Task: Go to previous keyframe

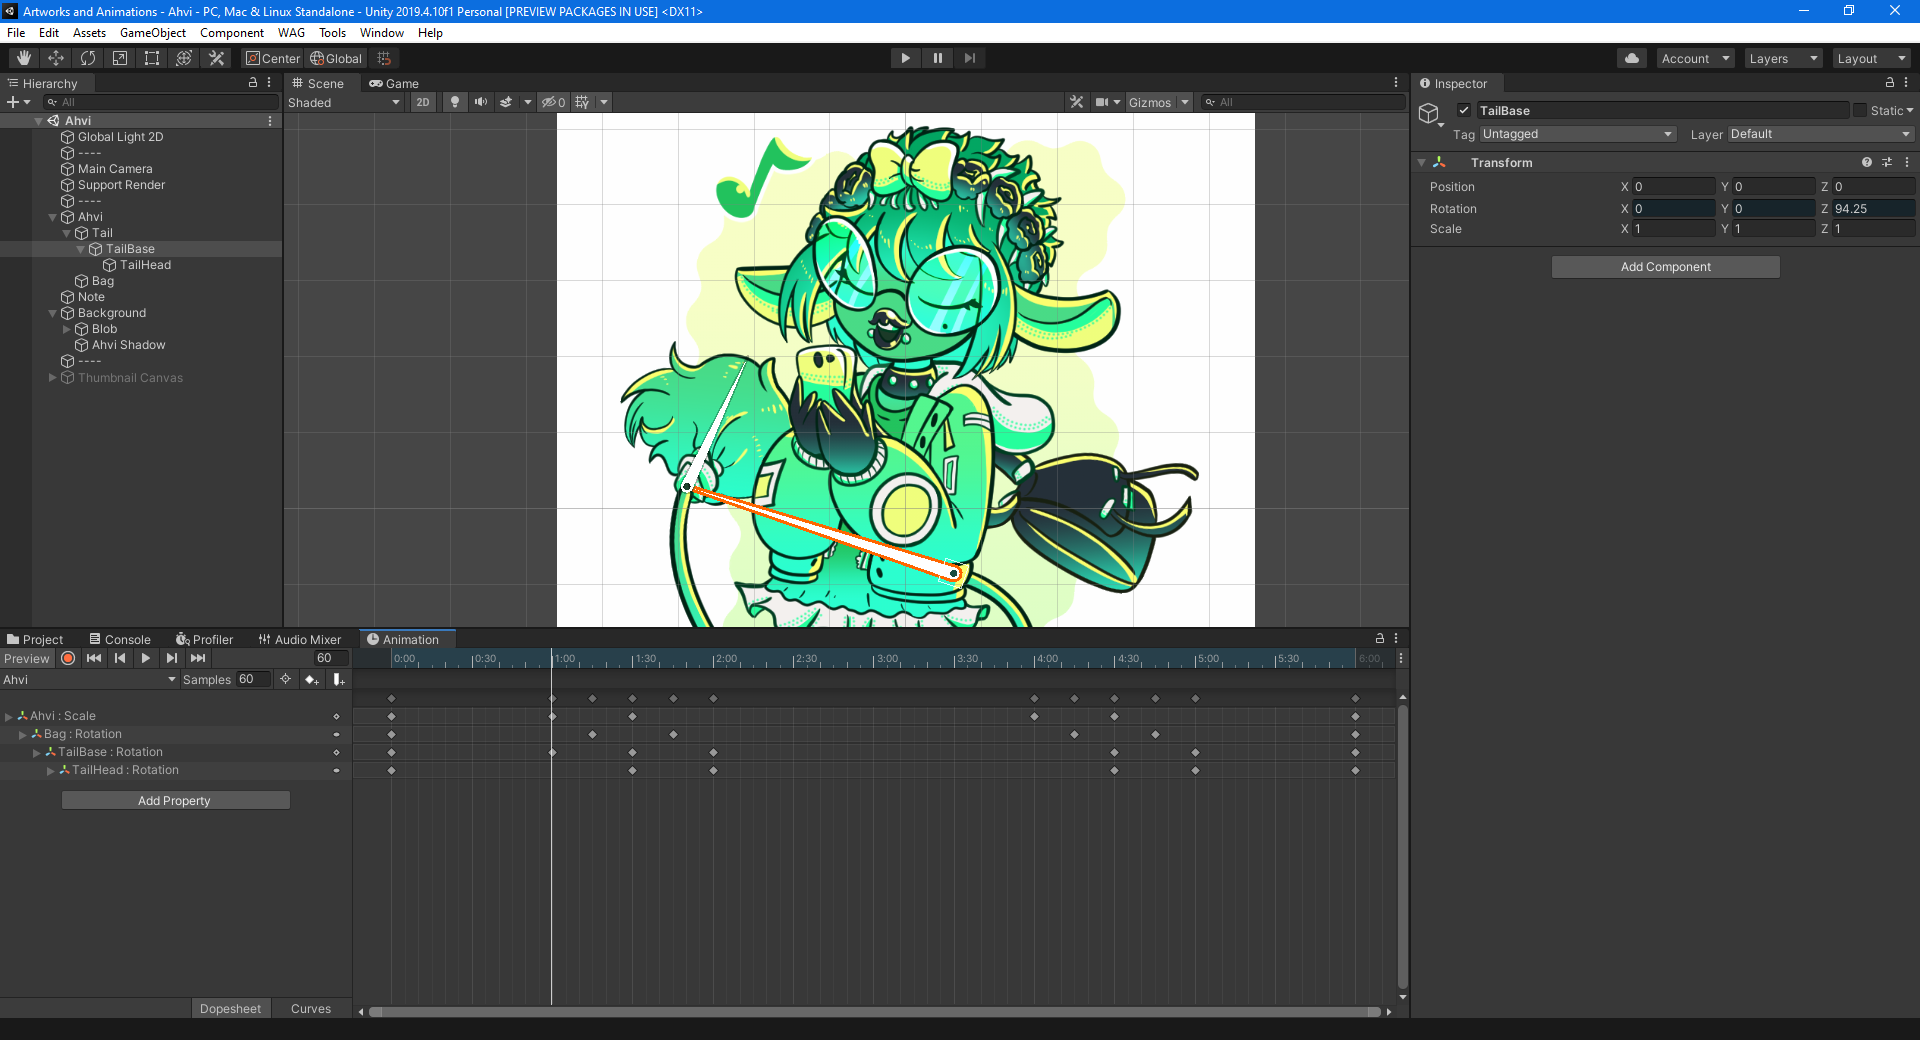Action: pyautogui.click(x=120, y=658)
